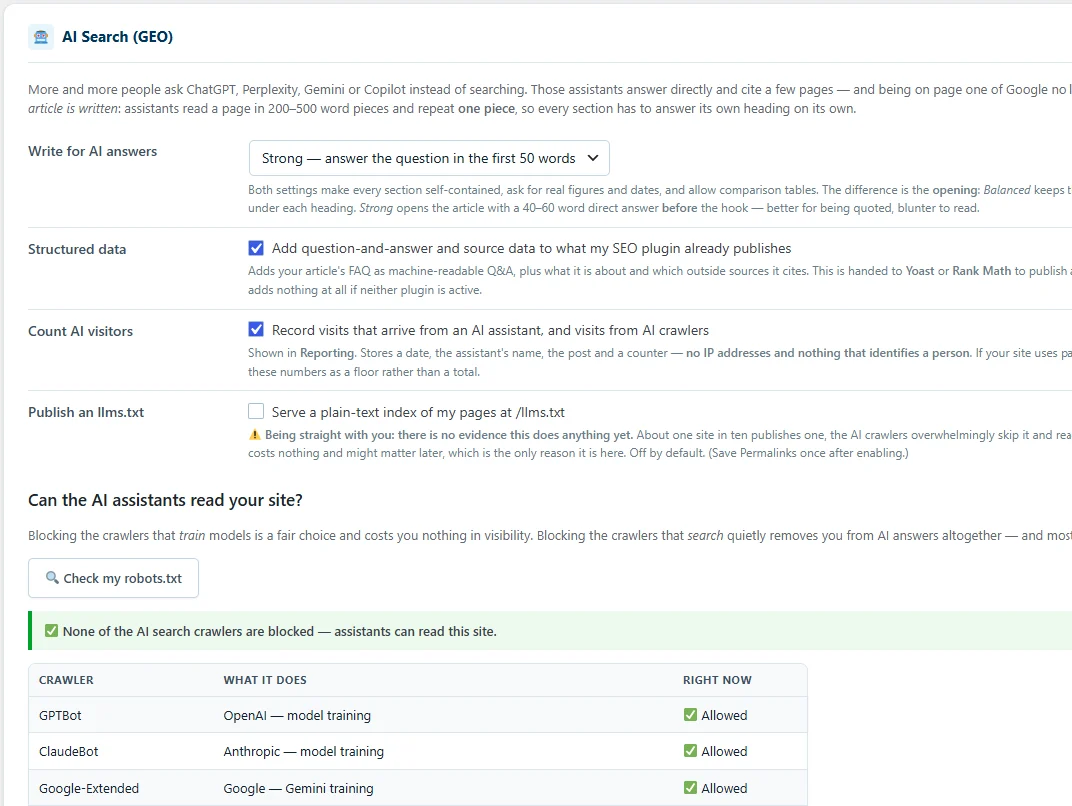Click the magnifier icon on Check my robots.txt

click(x=52, y=578)
